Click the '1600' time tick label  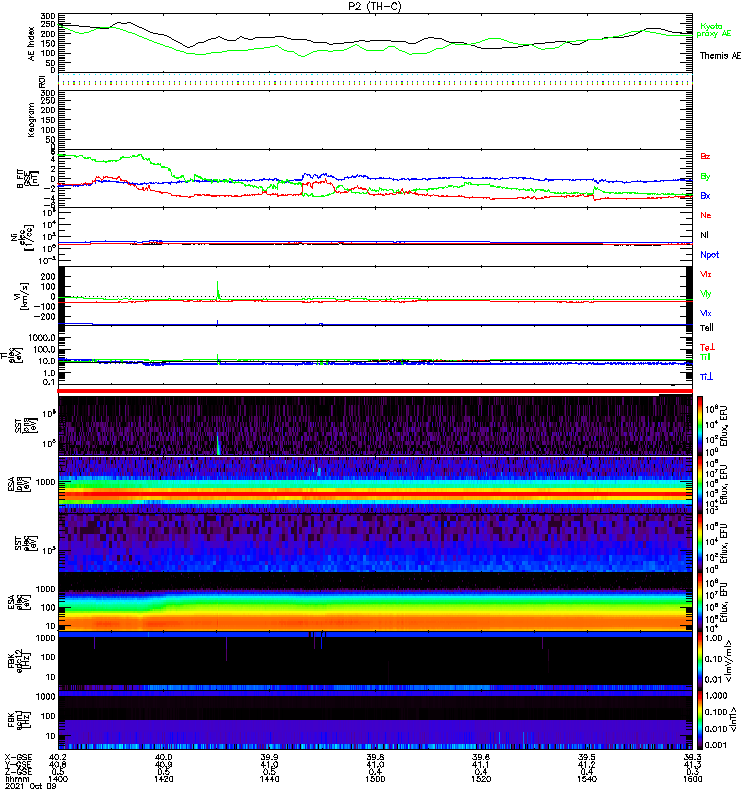(692, 779)
